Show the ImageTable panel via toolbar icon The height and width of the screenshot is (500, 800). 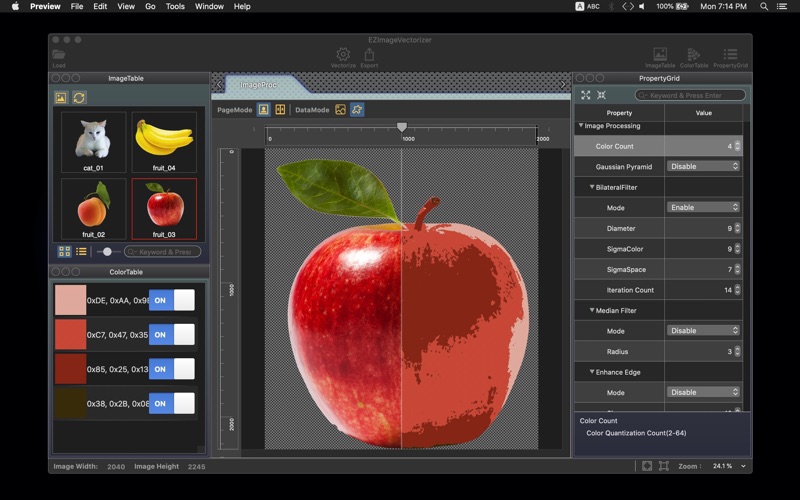[x=660, y=54]
